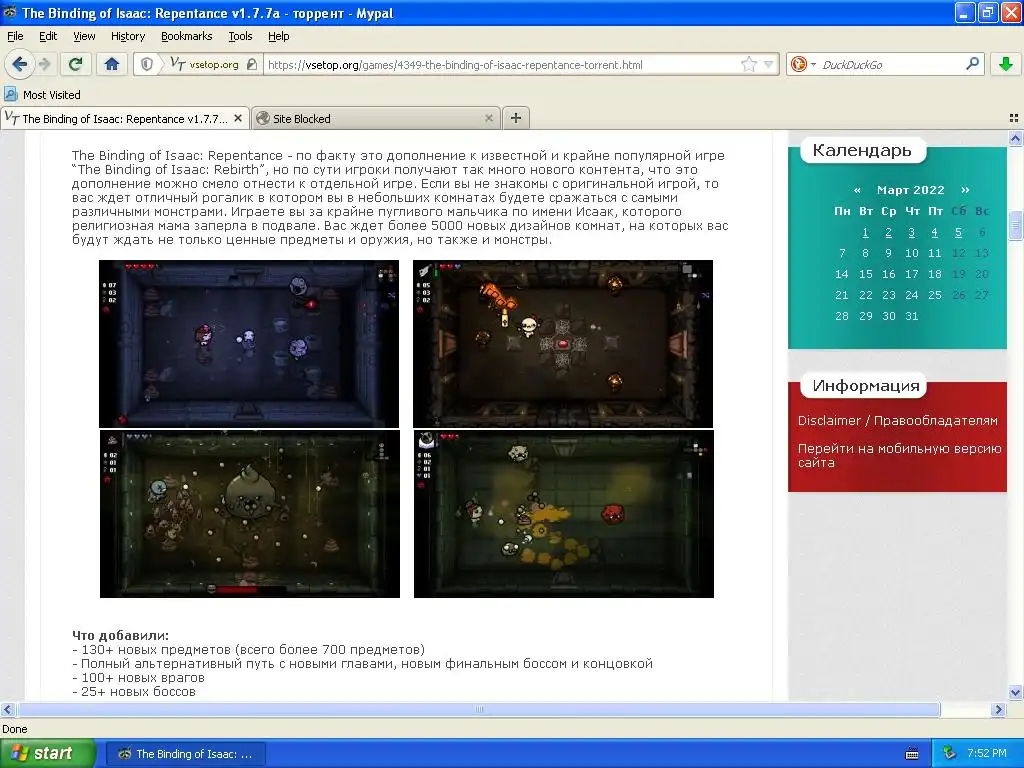The width and height of the screenshot is (1024, 768).
Task: Open the Help menu
Action: pyautogui.click(x=278, y=36)
